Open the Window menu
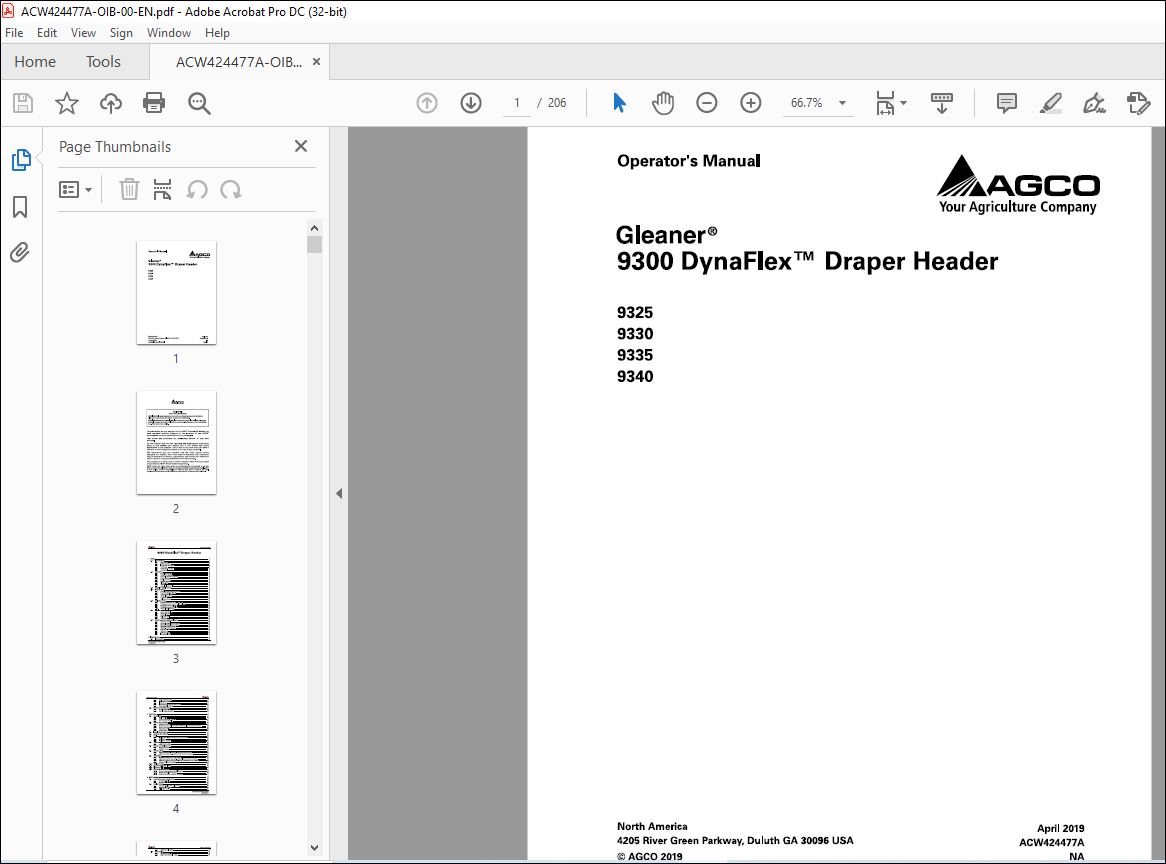The image size is (1166, 864). coord(169,33)
